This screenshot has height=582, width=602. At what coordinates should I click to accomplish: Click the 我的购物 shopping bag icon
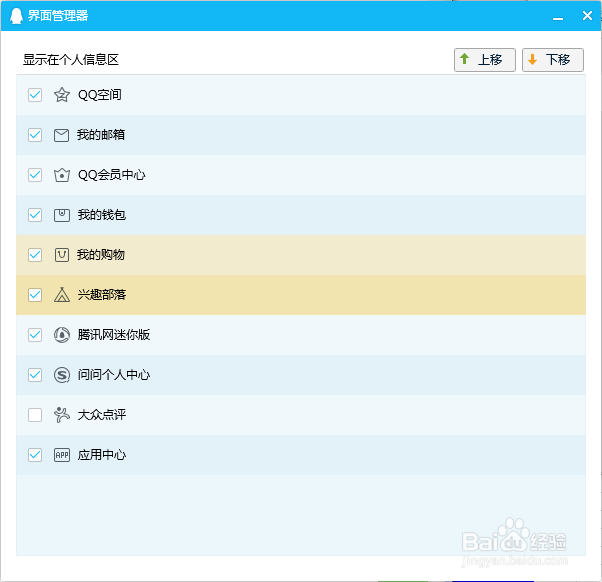pos(61,255)
